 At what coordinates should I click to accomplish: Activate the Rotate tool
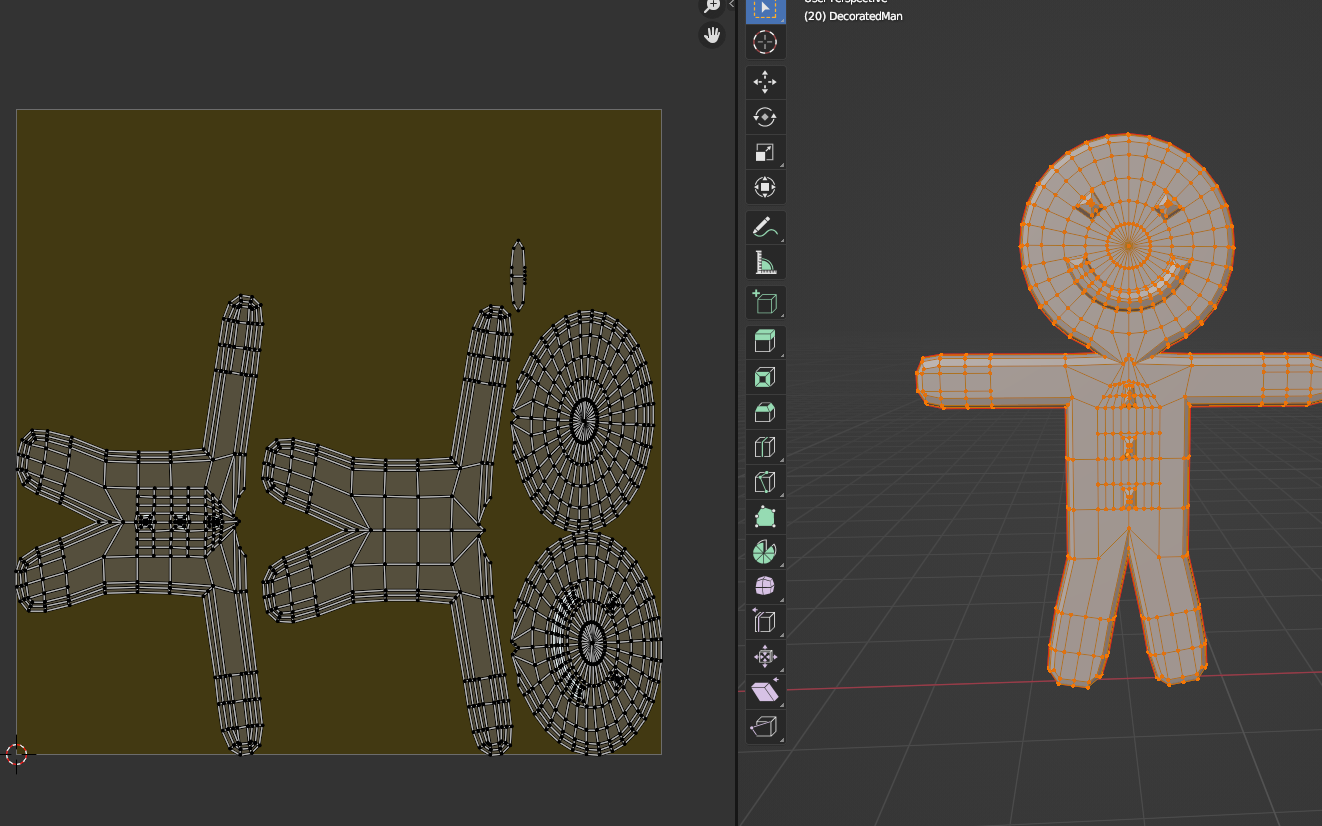click(765, 117)
